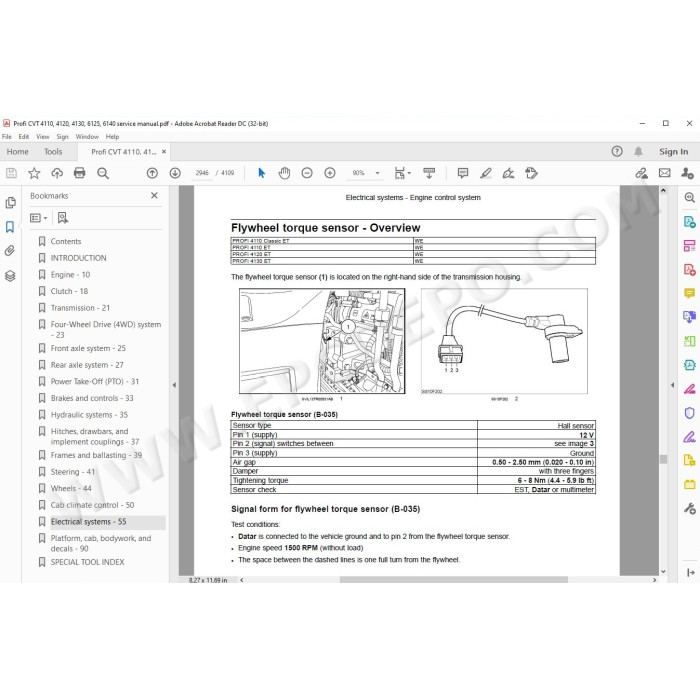
Task: Open the zoom level dropdown
Action: pyautogui.click(x=377, y=173)
